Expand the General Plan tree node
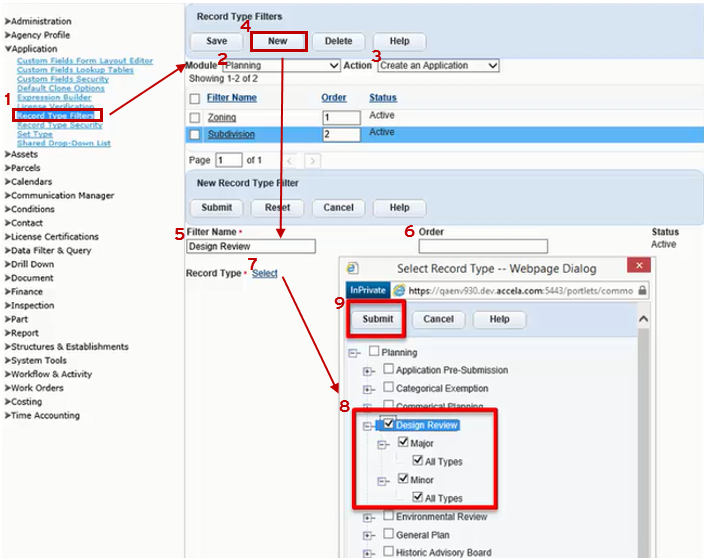Image resolution: width=705 pixels, height=558 pixels. pos(368,536)
